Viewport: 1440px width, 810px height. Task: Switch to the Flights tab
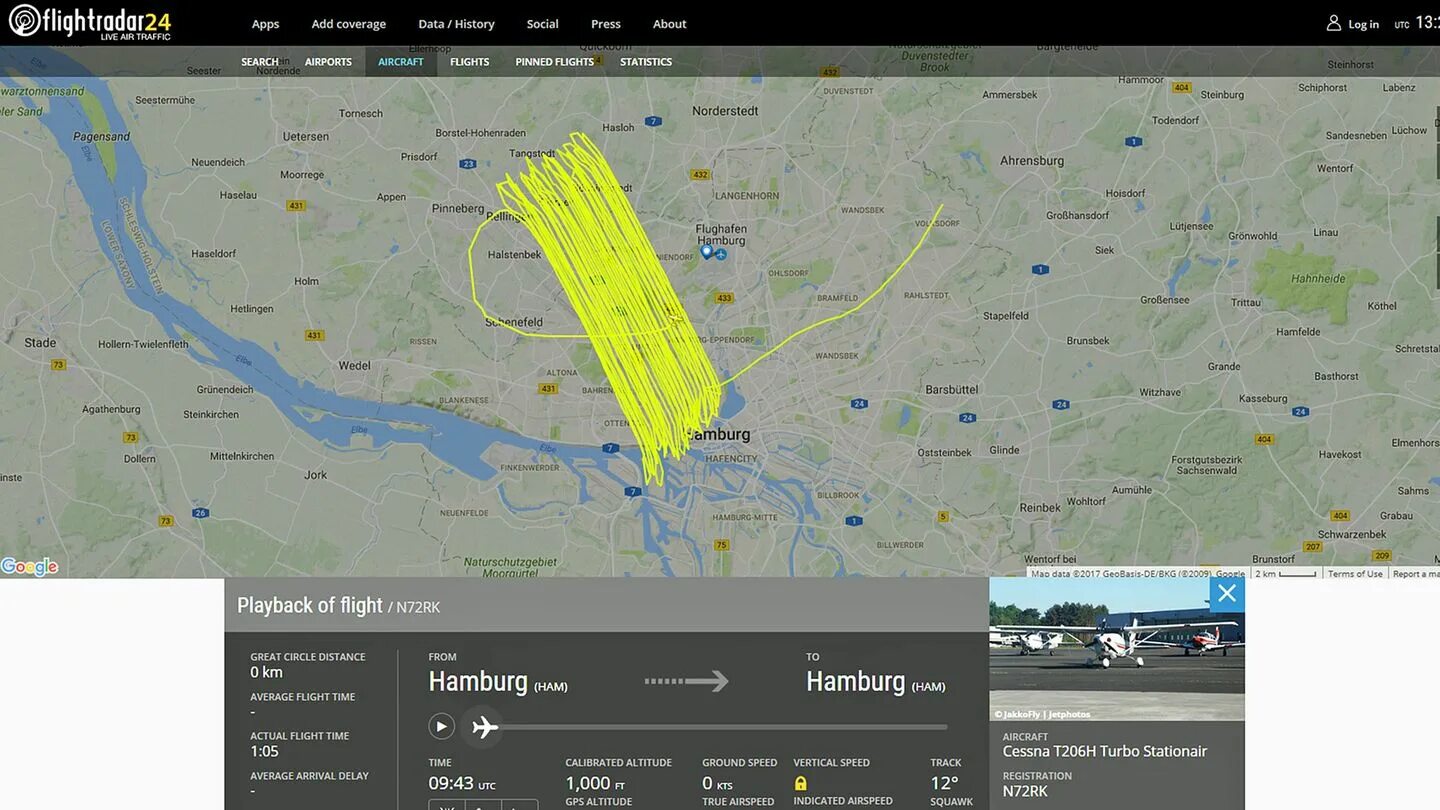[469, 62]
